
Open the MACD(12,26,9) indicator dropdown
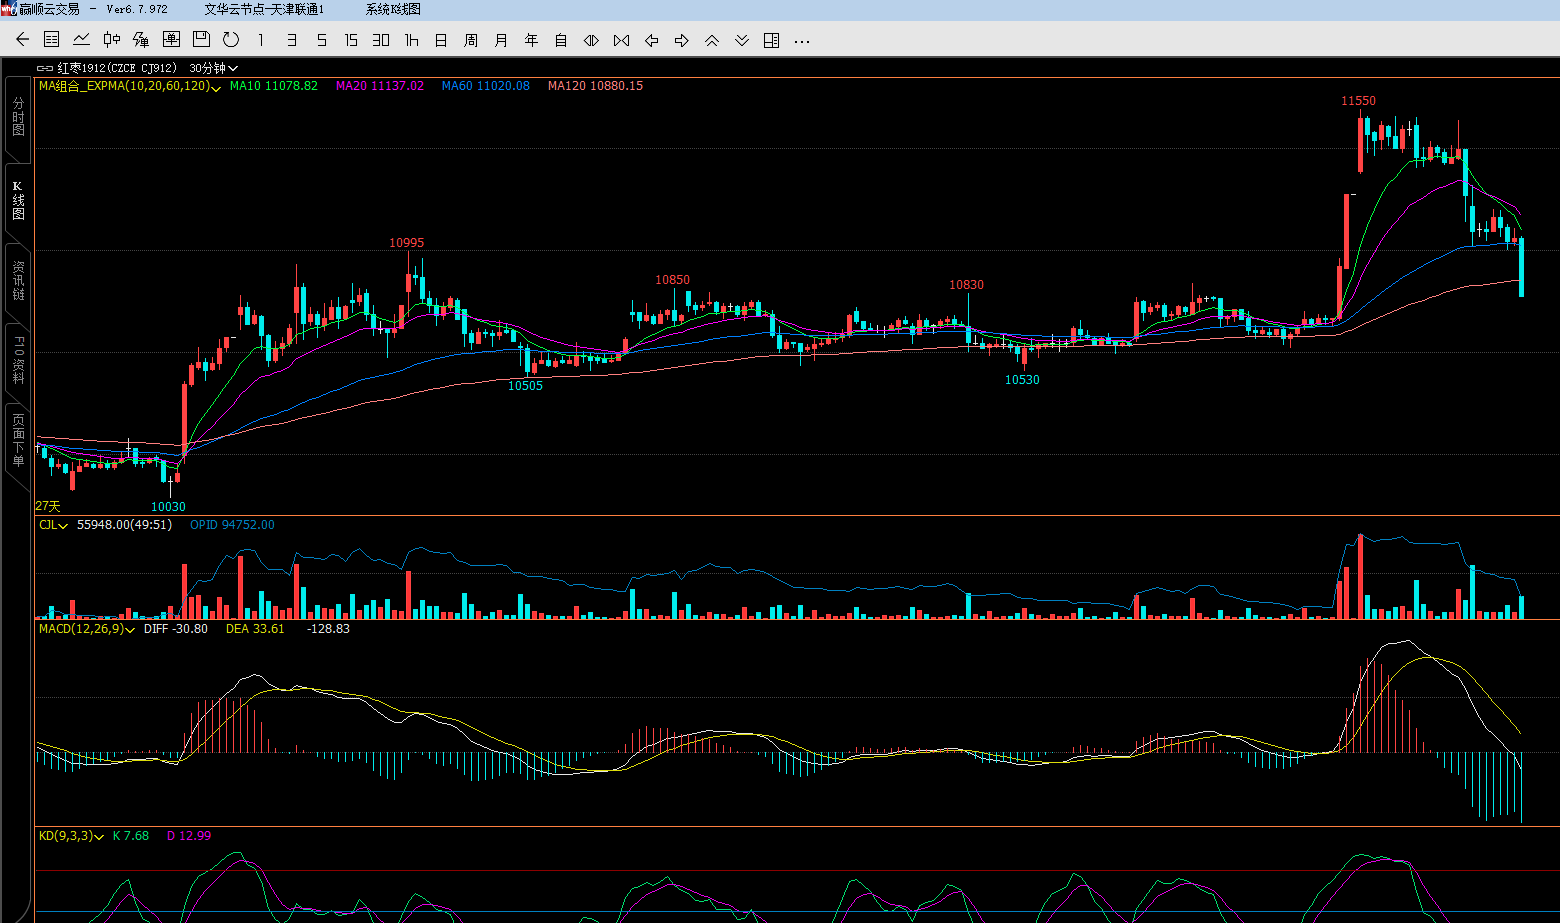[130, 630]
